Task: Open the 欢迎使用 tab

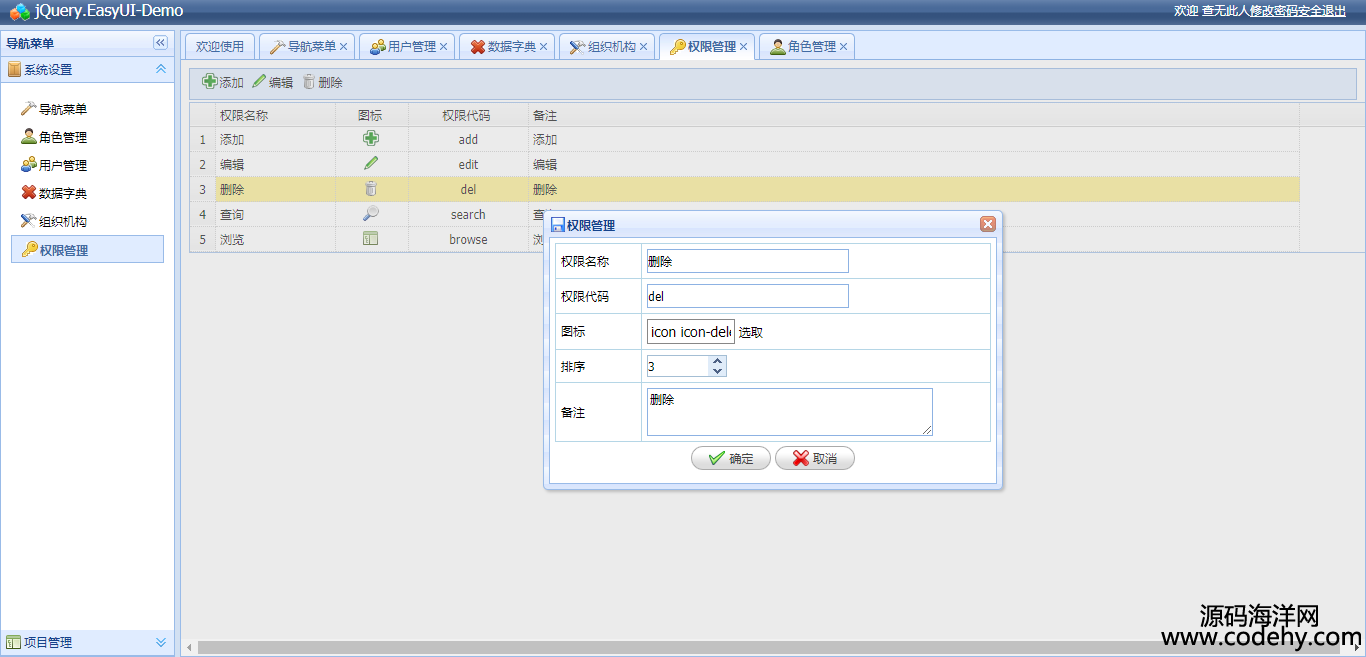Action: (x=219, y=47)
